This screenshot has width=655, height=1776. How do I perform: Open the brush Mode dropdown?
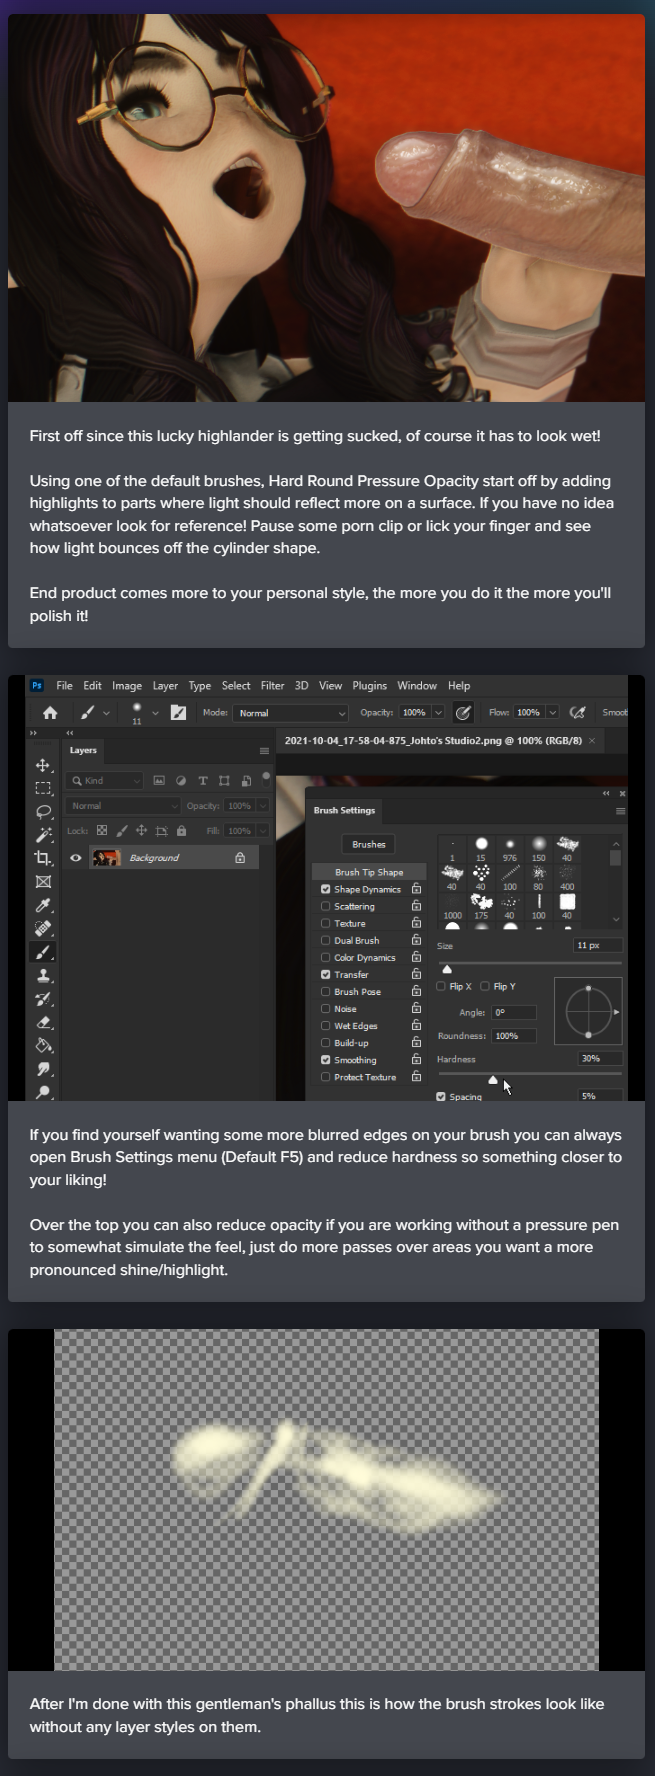point(291,713)
